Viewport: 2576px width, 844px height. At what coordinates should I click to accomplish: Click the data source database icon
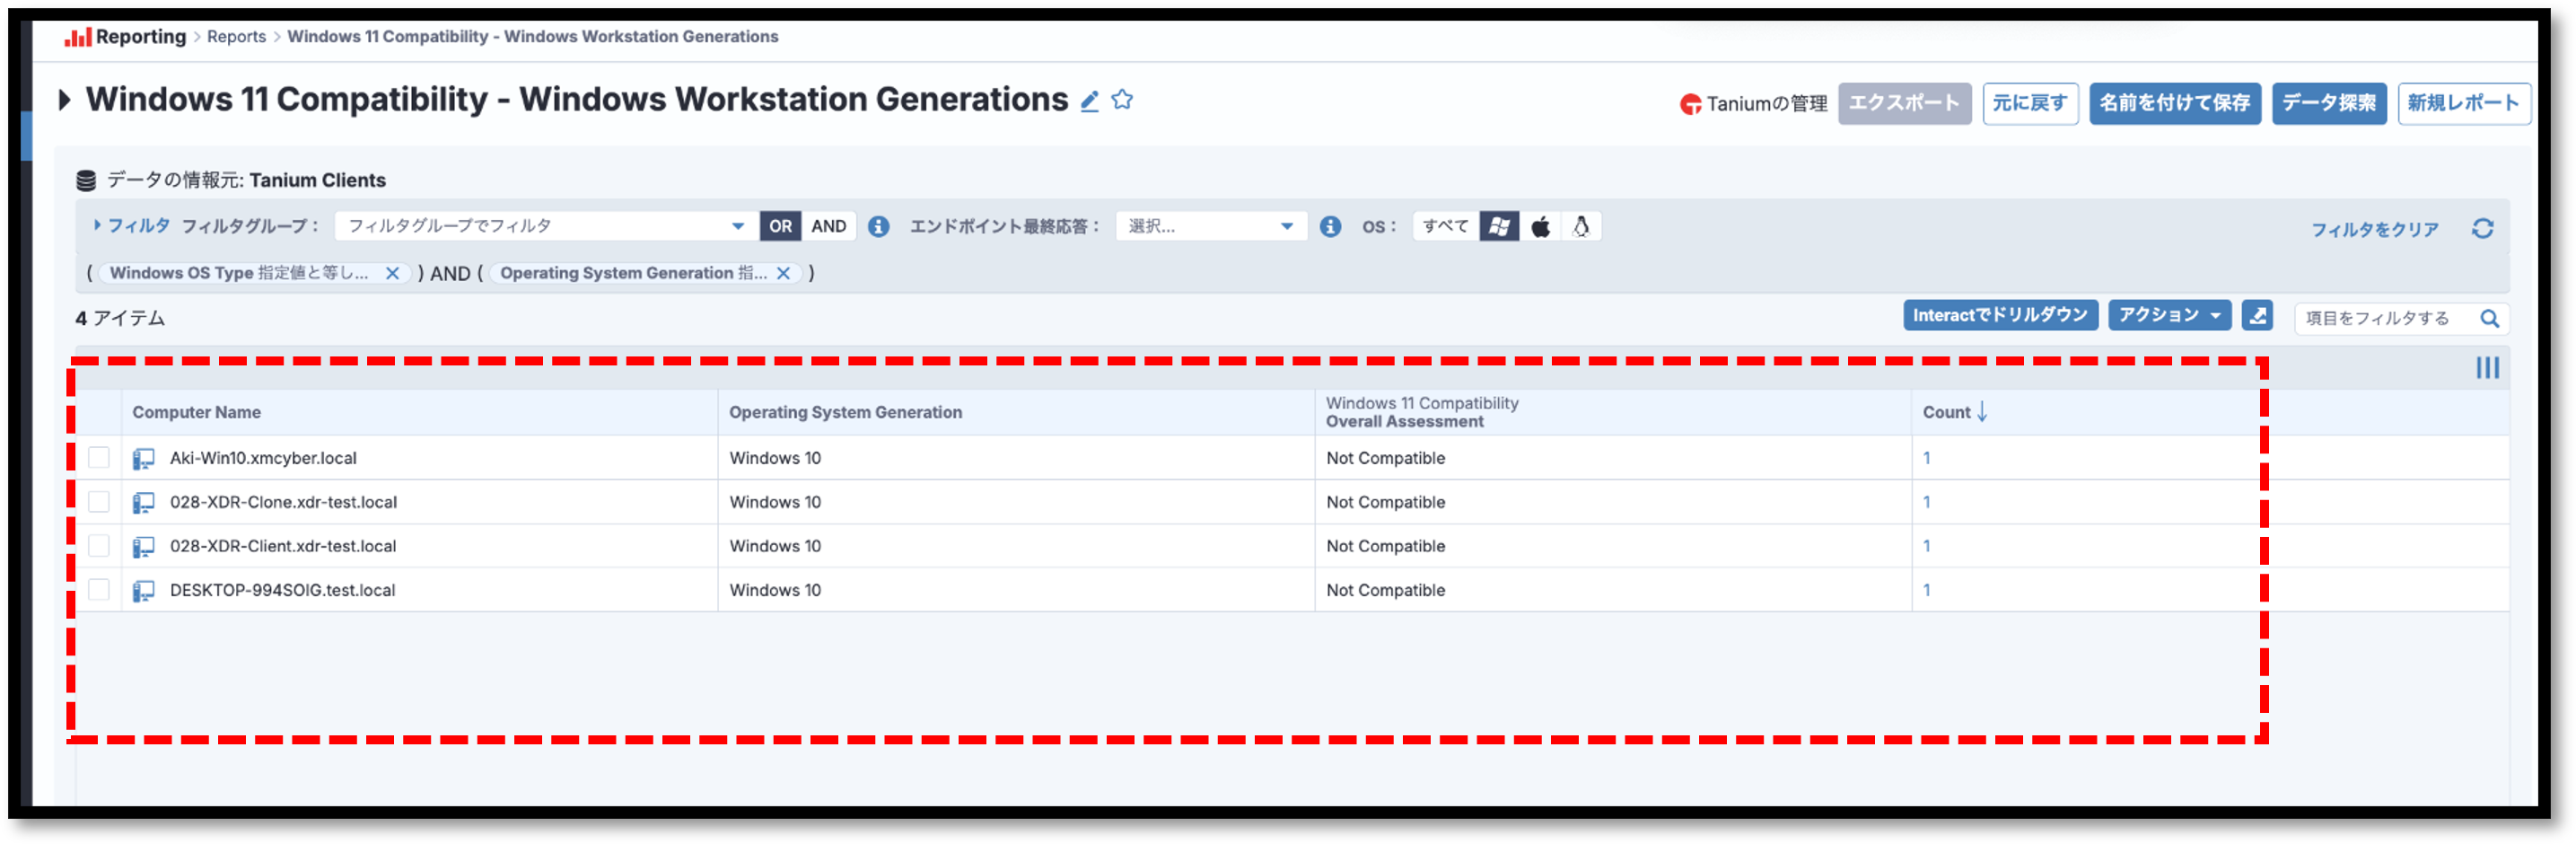(86, 181)
